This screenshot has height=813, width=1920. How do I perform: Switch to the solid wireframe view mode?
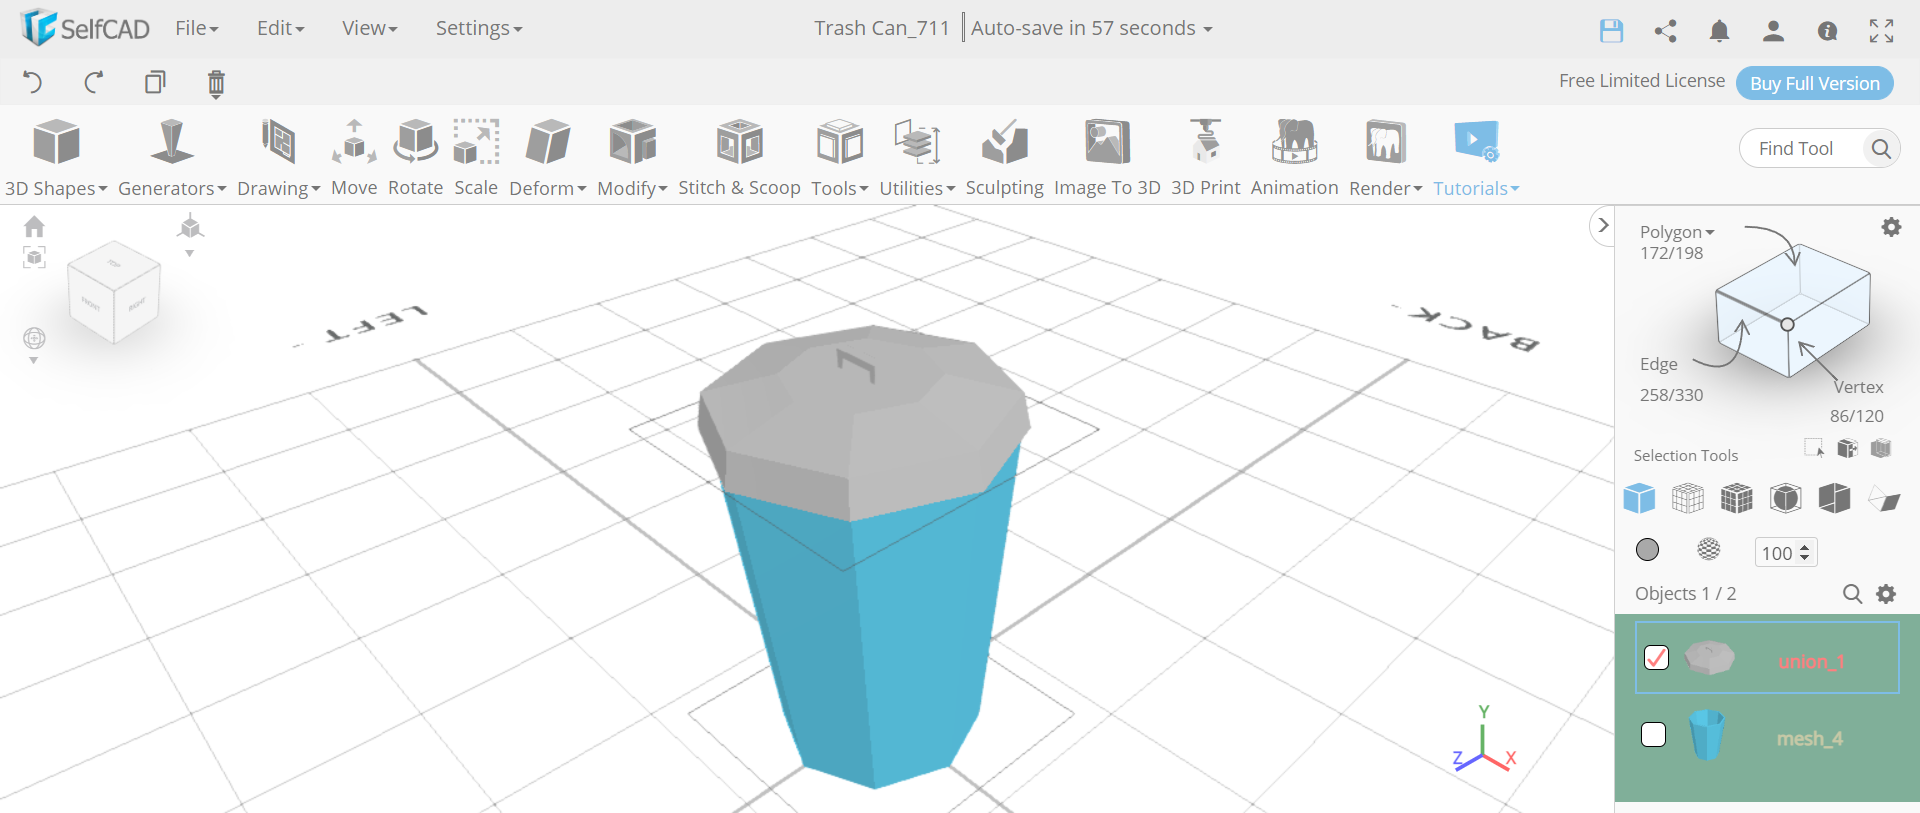point(1737,498)
